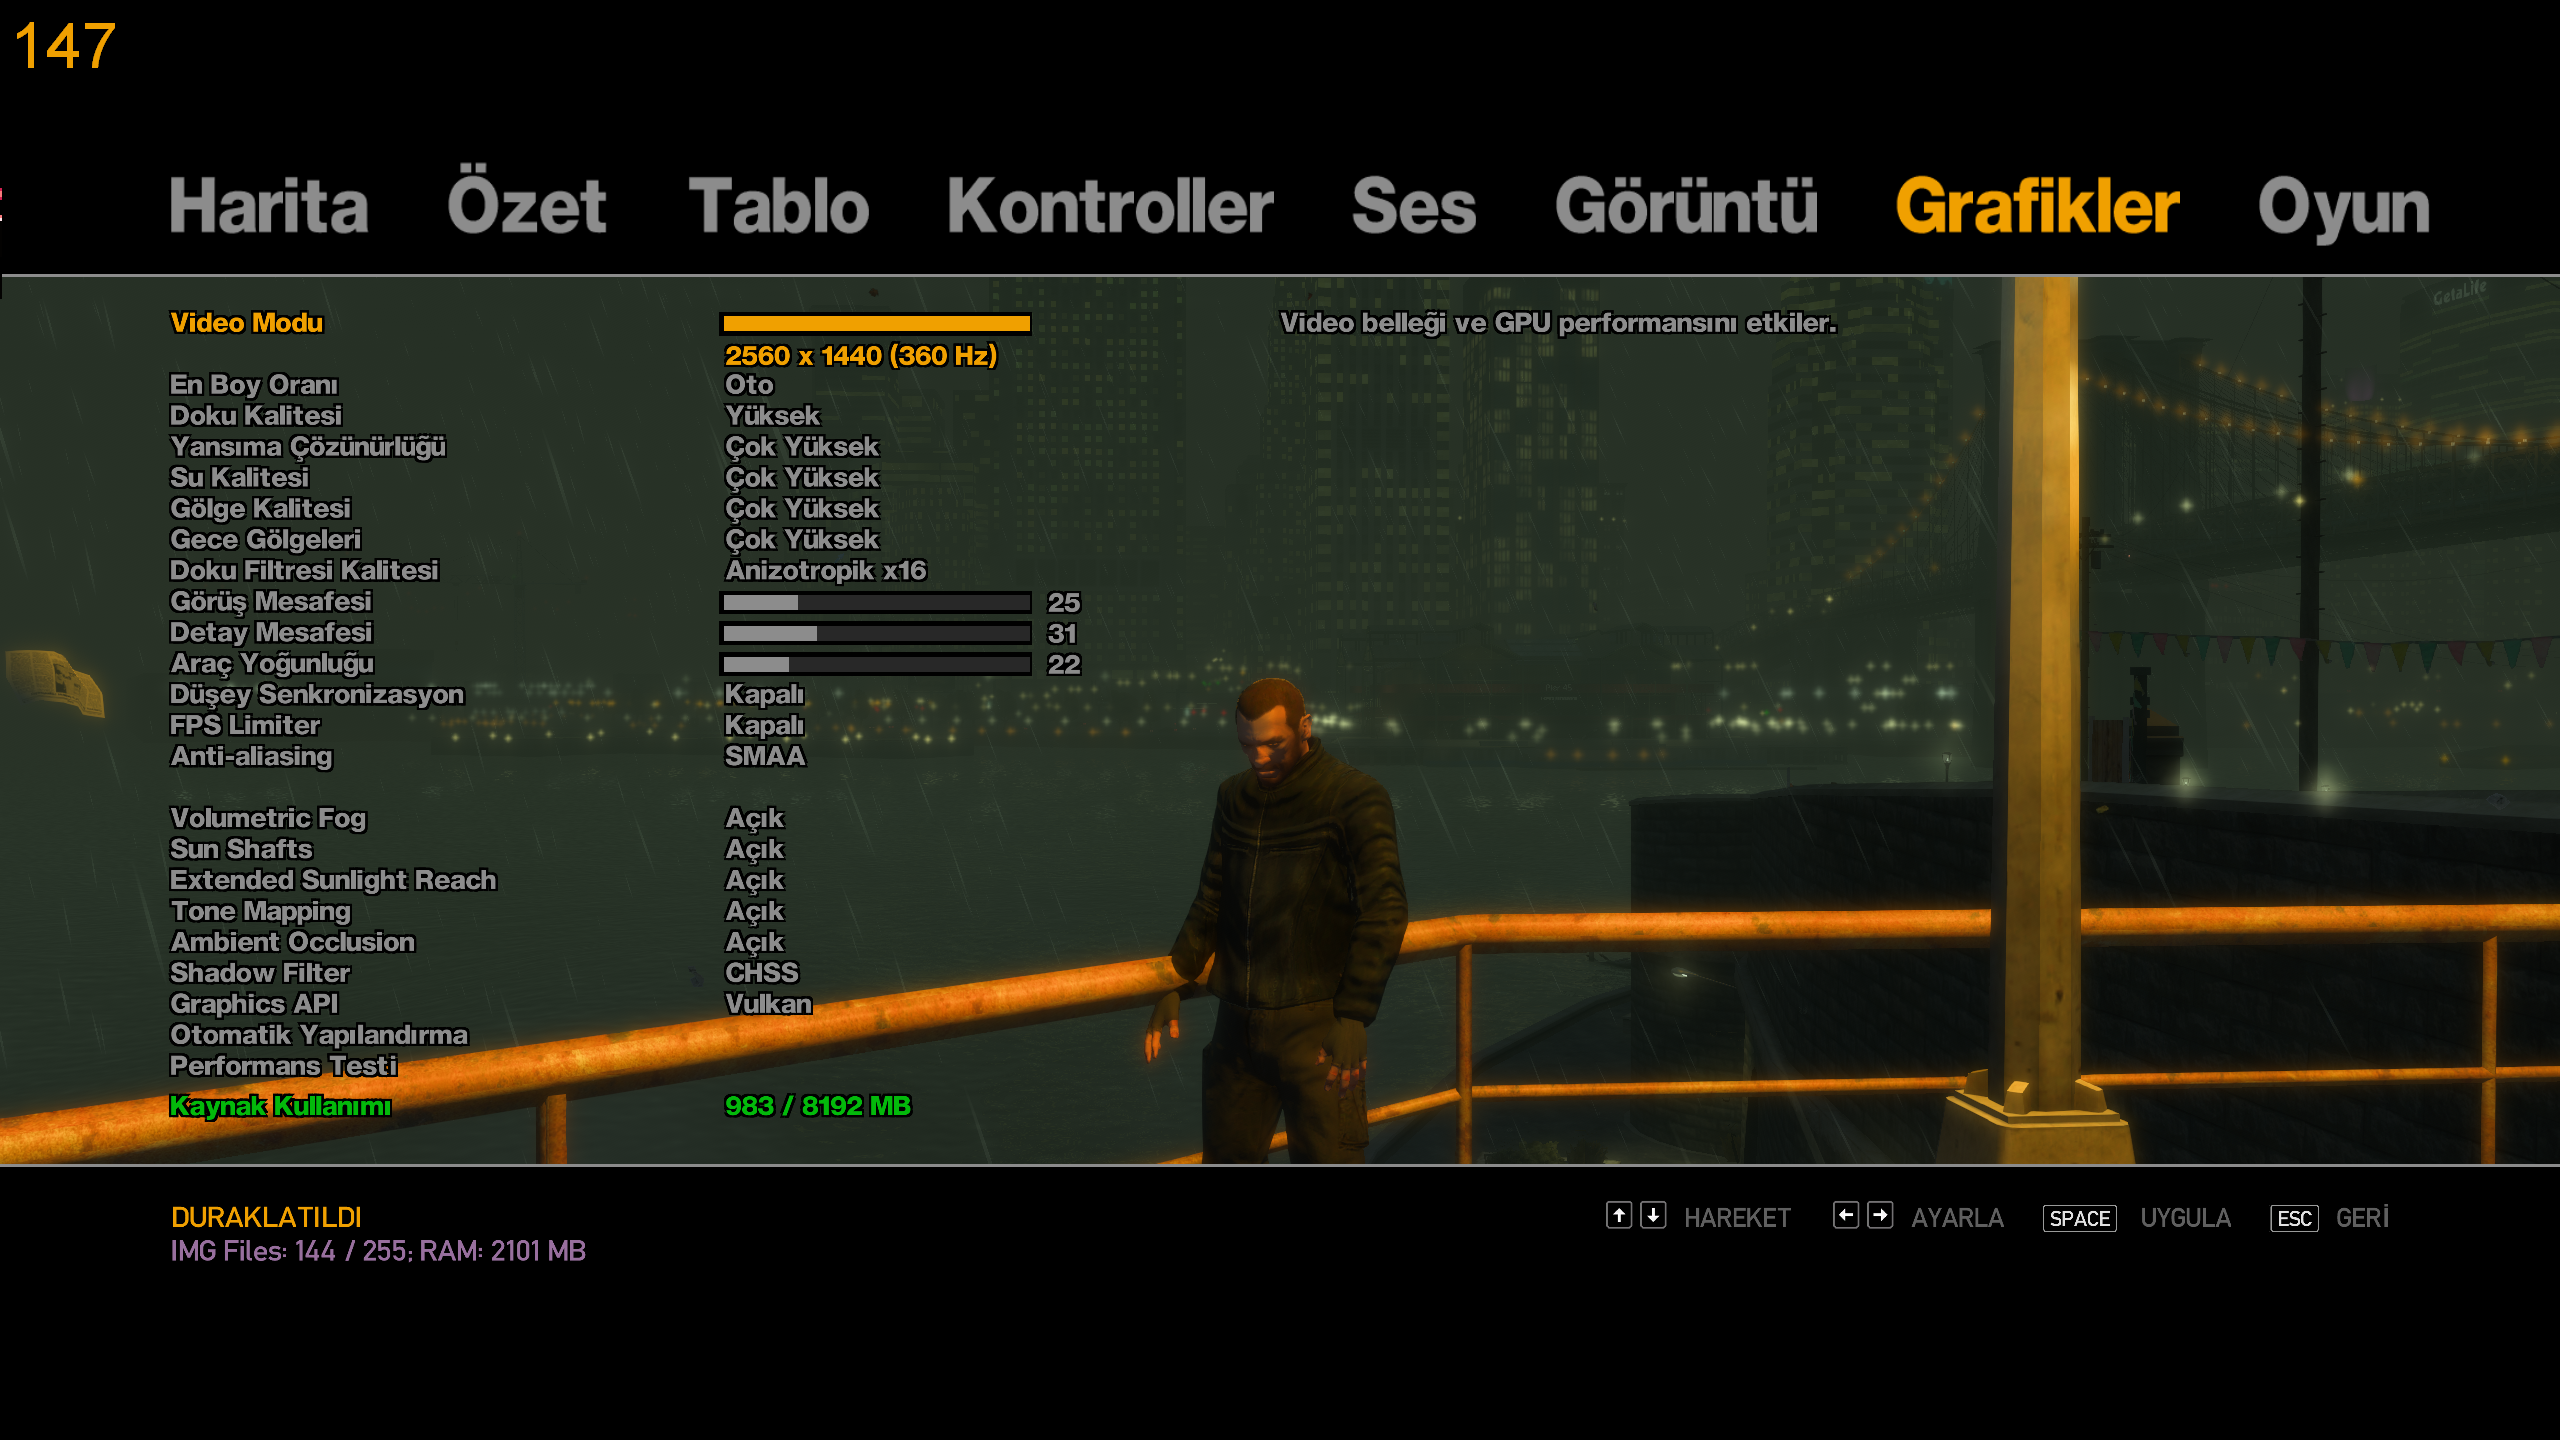The image size is (2560, 1440).
Task: Click the 983 / 8192 MB usage value
Action: click(817, 1106)
